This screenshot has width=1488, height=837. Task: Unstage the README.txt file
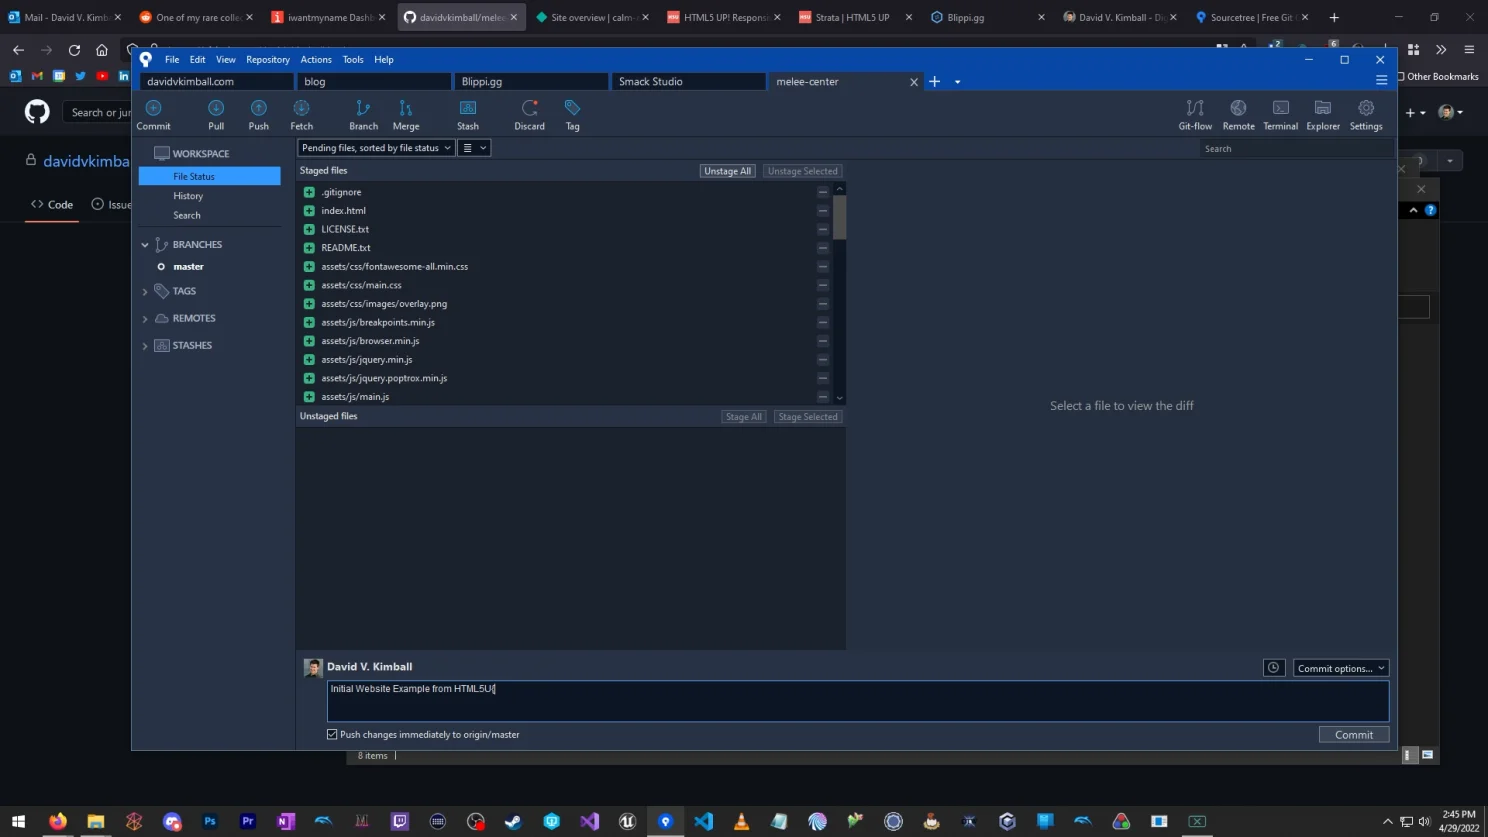(x=822, y=247)
